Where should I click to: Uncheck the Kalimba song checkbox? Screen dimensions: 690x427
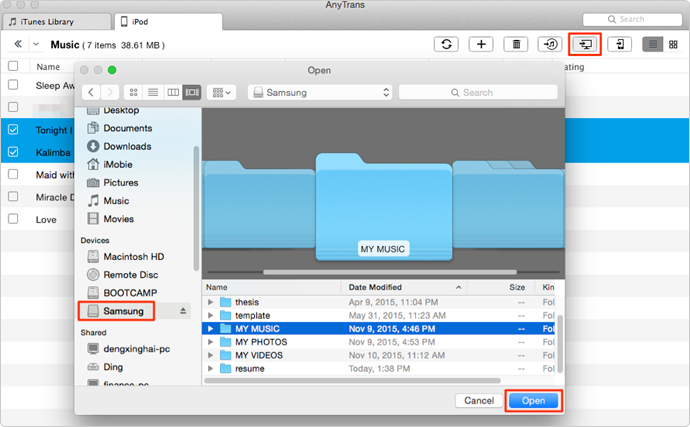[13, 152]
